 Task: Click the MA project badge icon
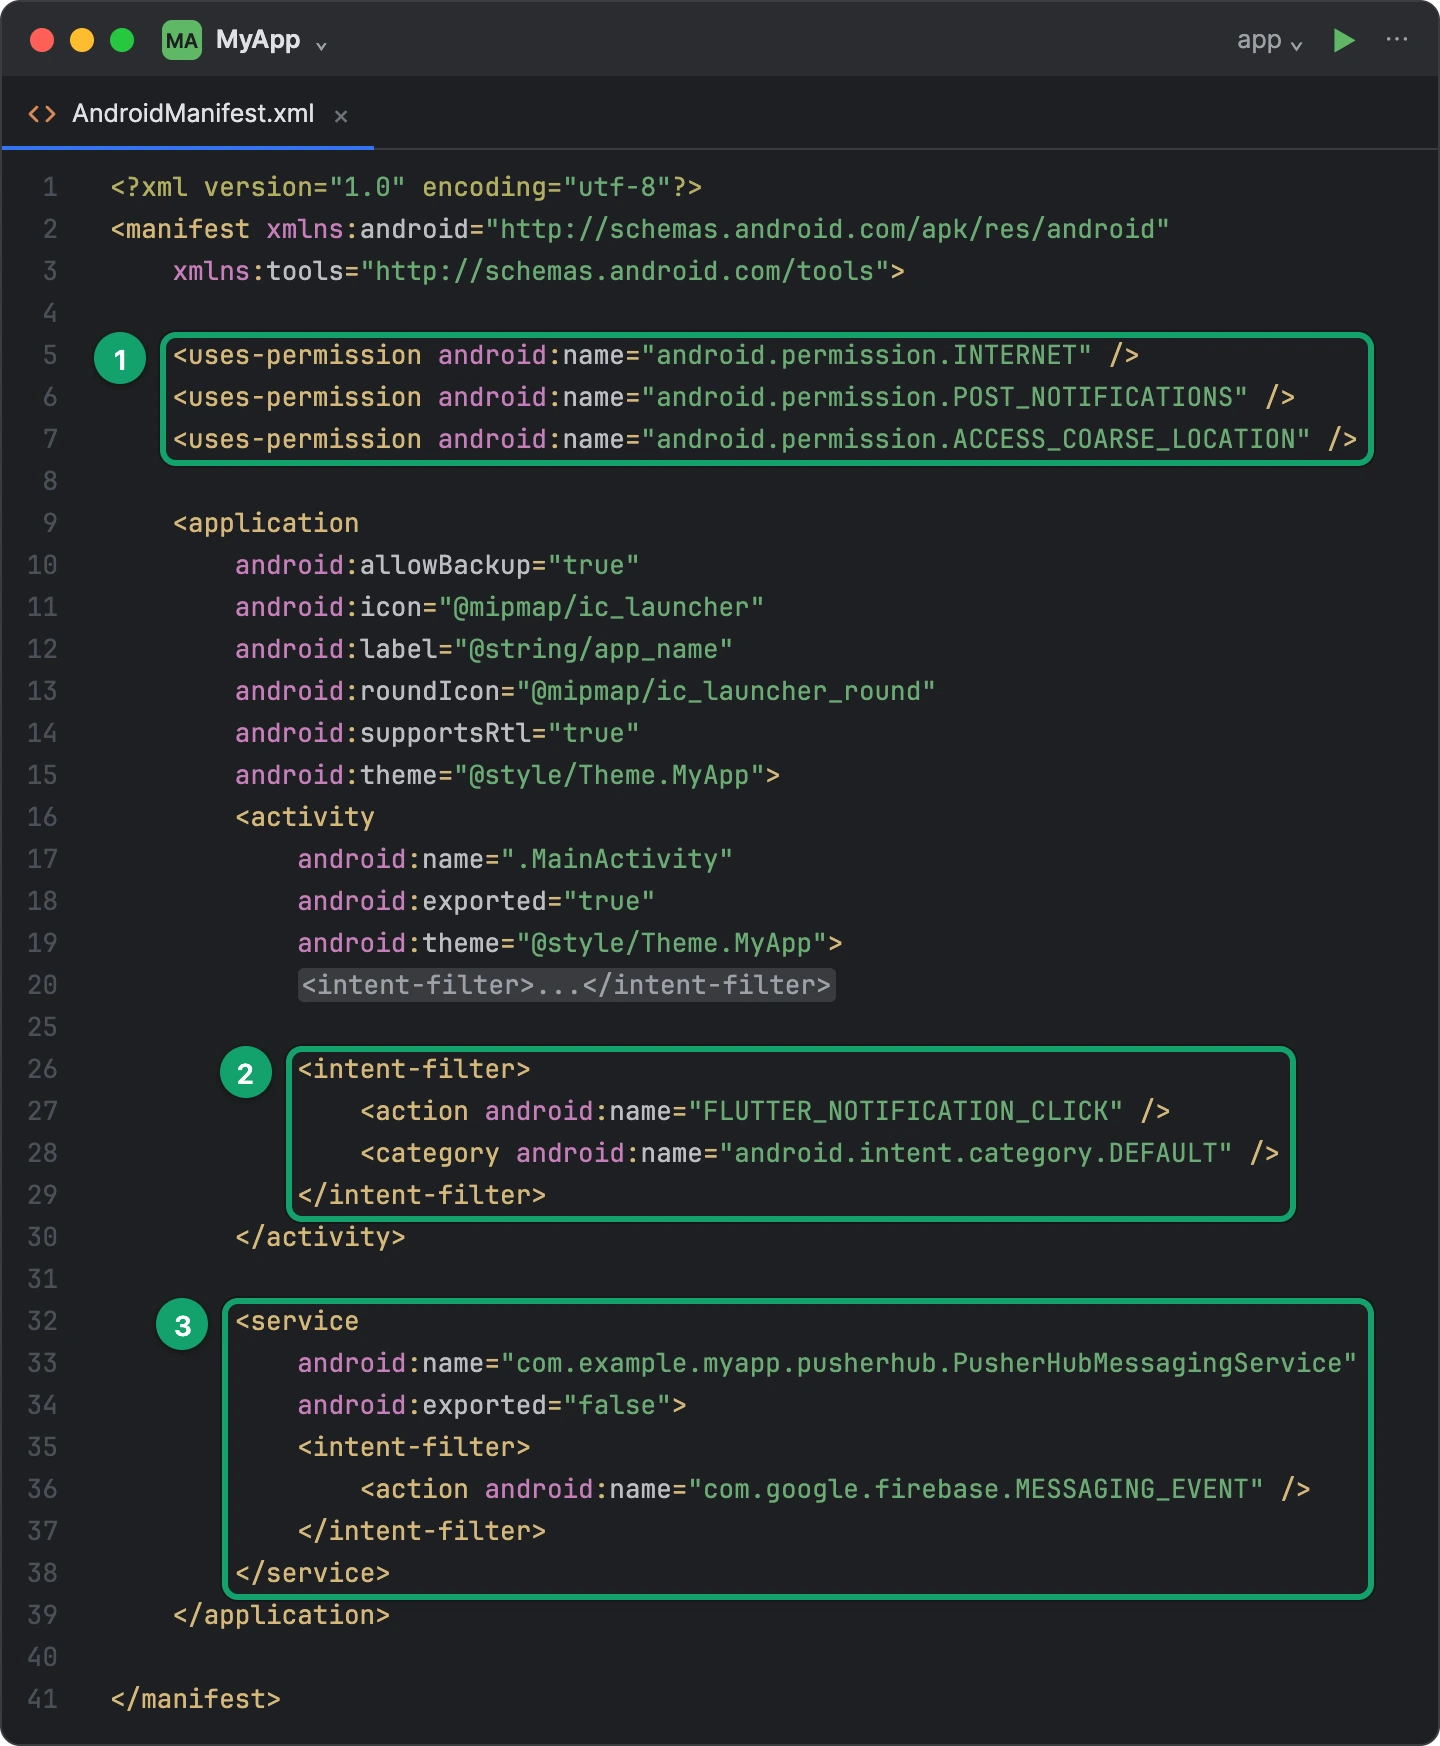point(182,40)
